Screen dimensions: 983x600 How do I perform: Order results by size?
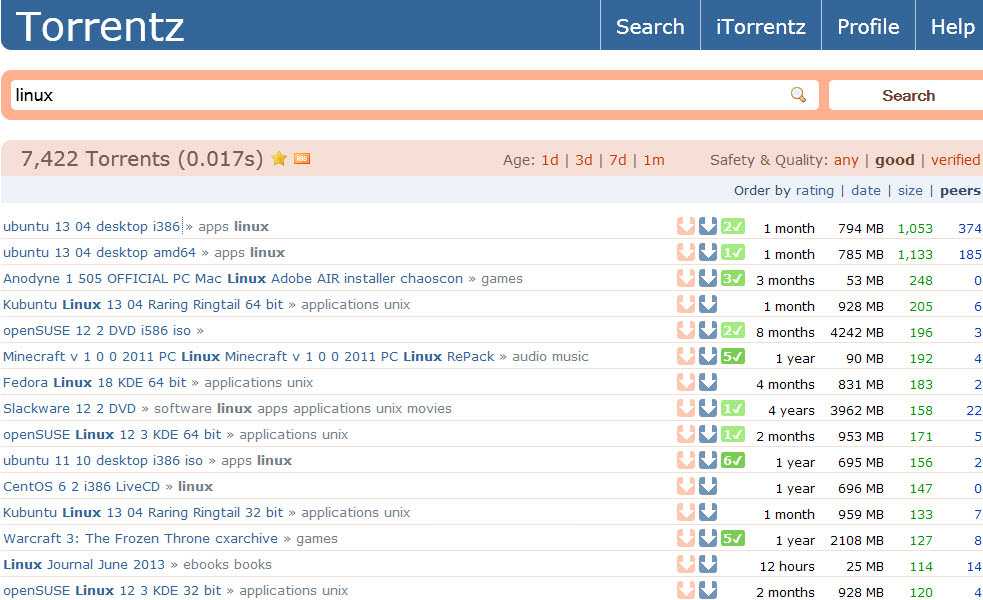point(910,191)
